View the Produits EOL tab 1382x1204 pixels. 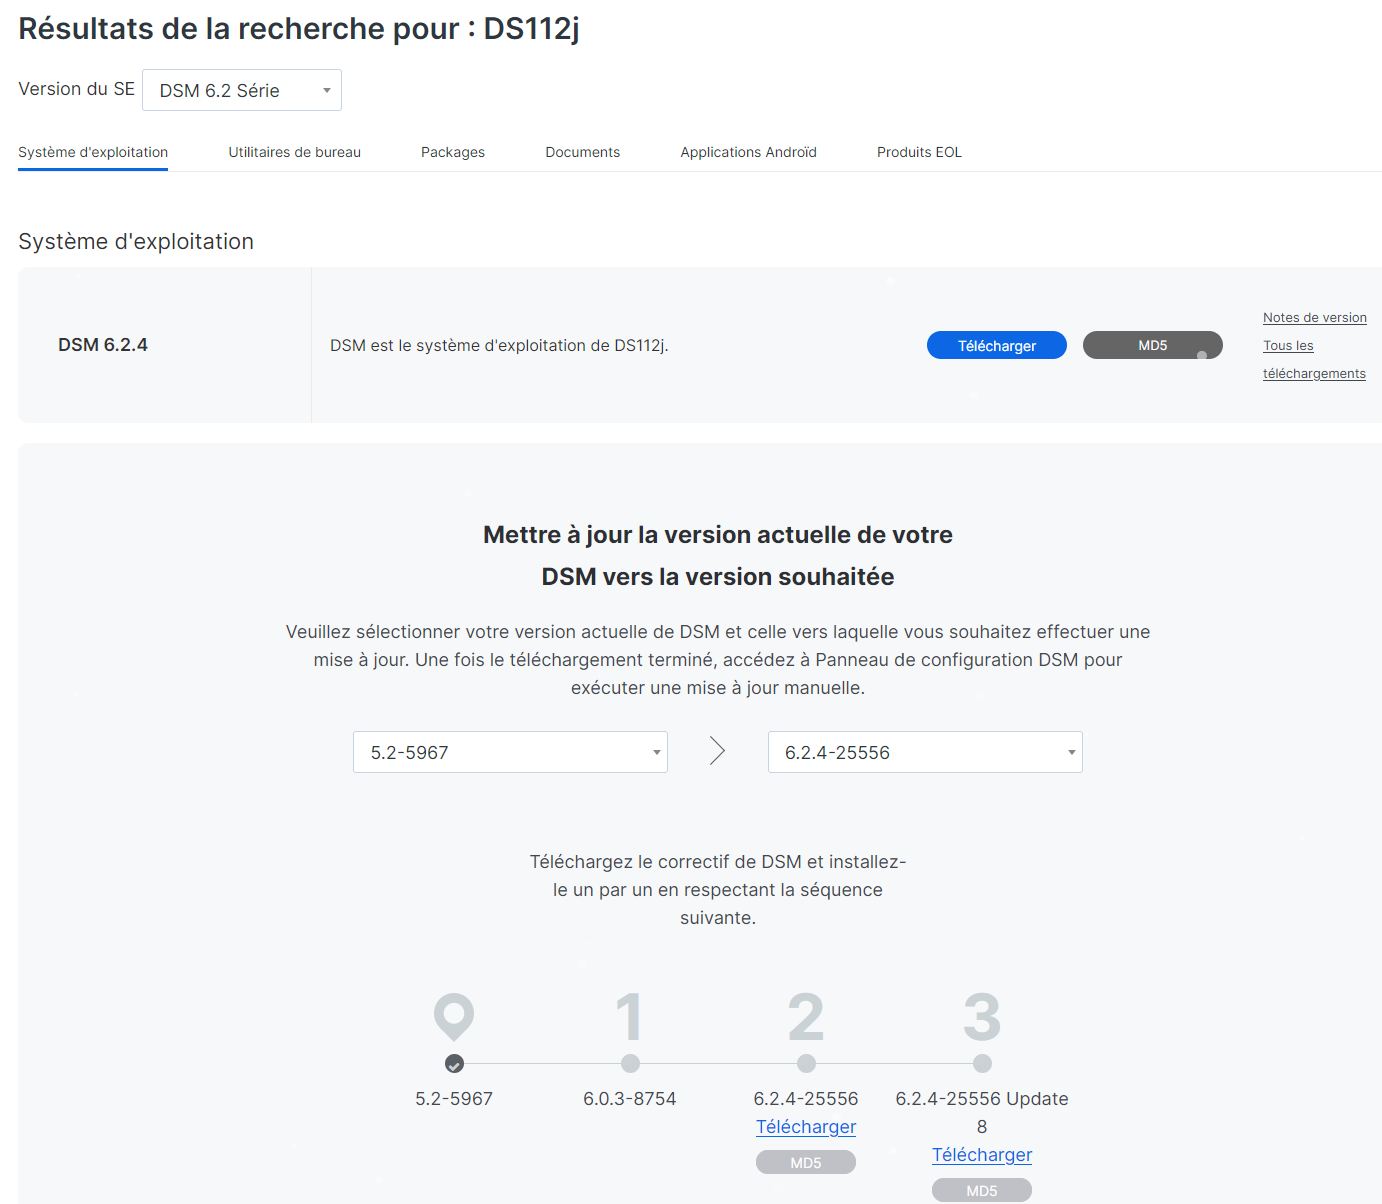coord(919,152)
